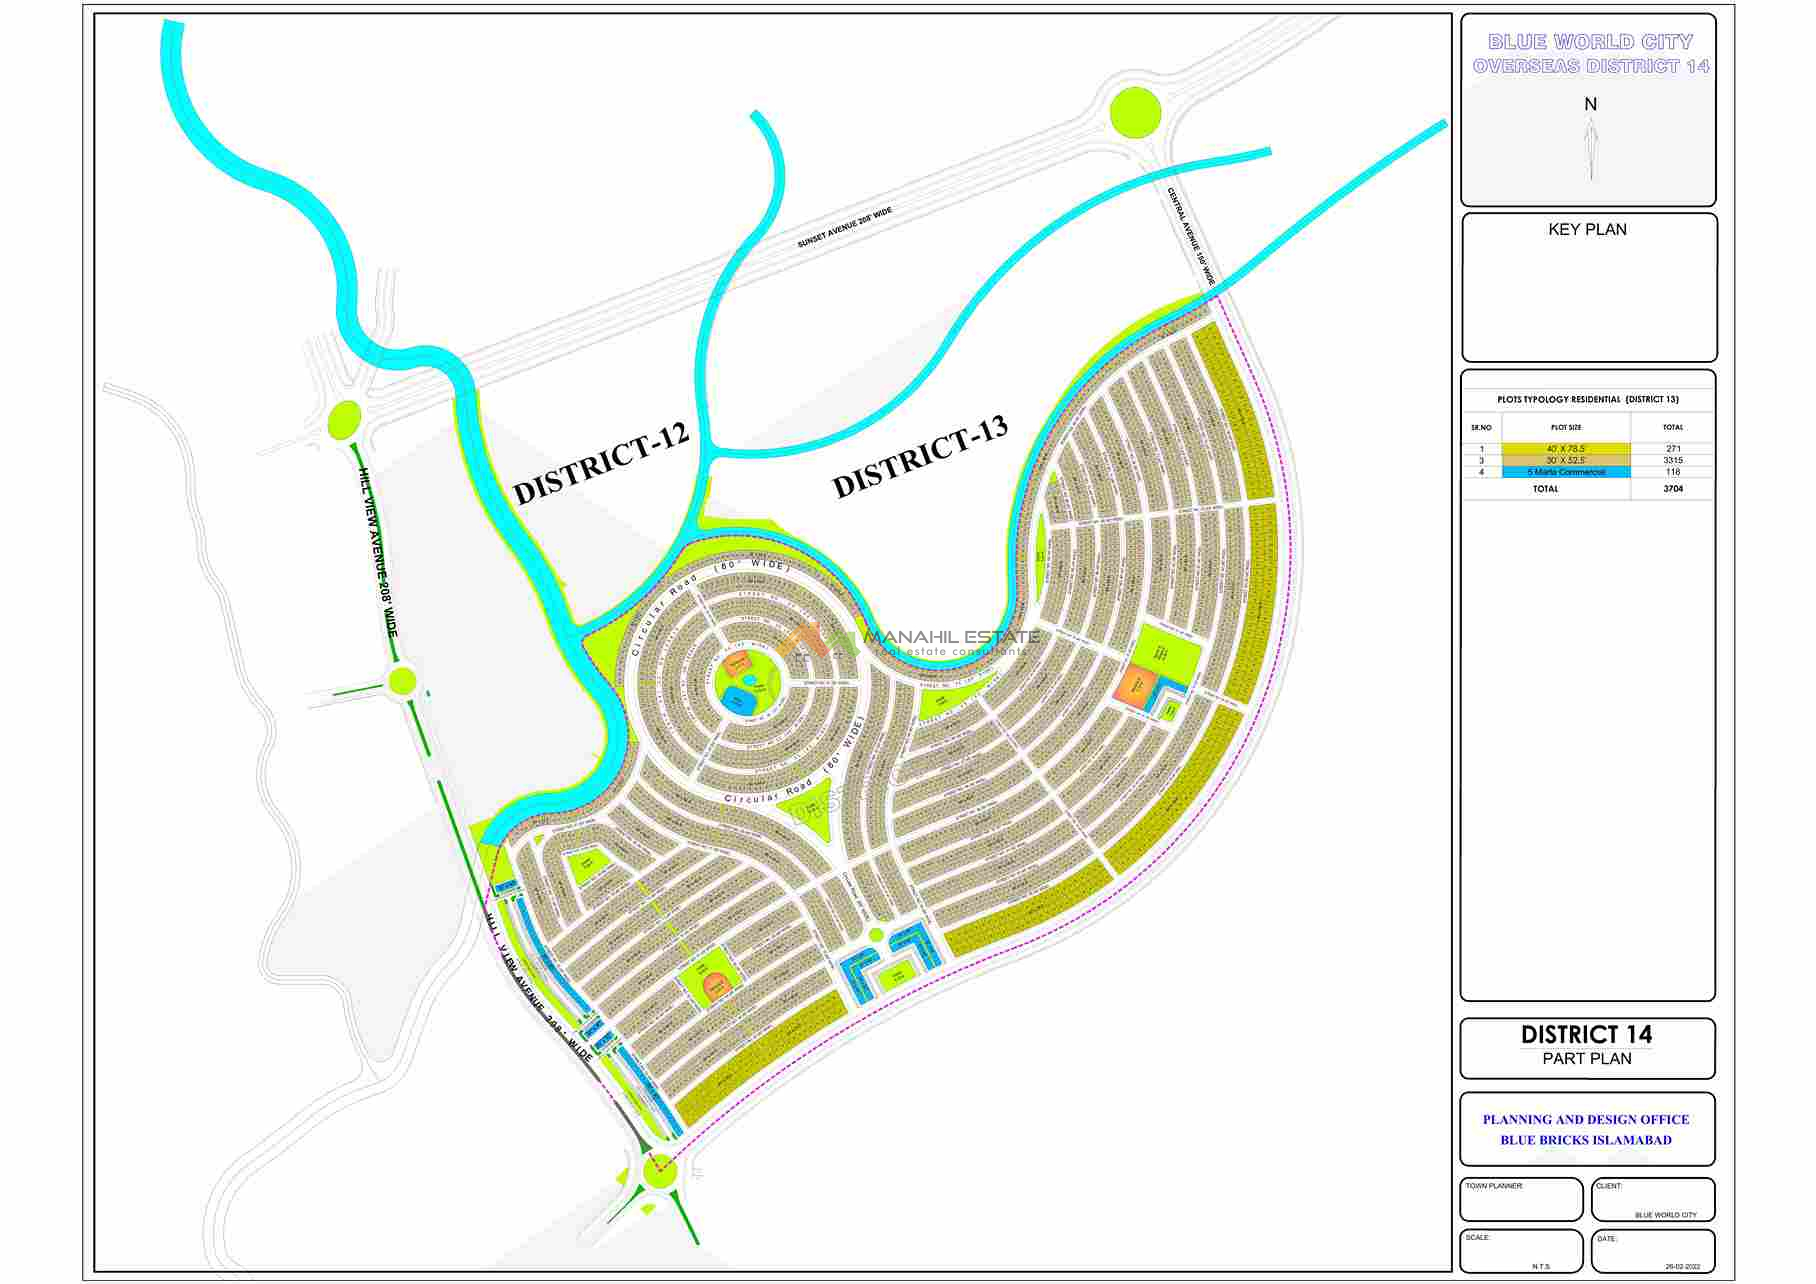Click the CLIENT label
The width and height of the screenshot is (1816, 1284).
(1609, 1186)
